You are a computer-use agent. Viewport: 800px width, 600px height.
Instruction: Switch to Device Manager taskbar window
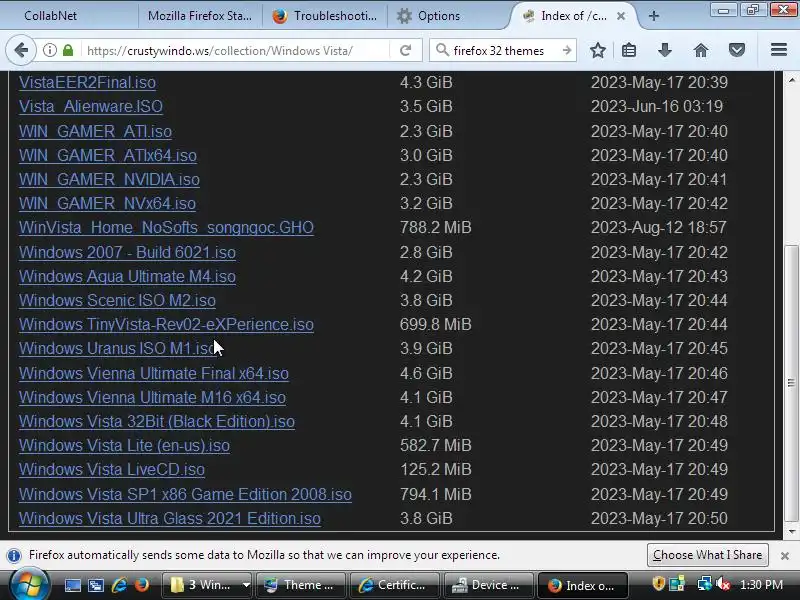pos(488,585)
